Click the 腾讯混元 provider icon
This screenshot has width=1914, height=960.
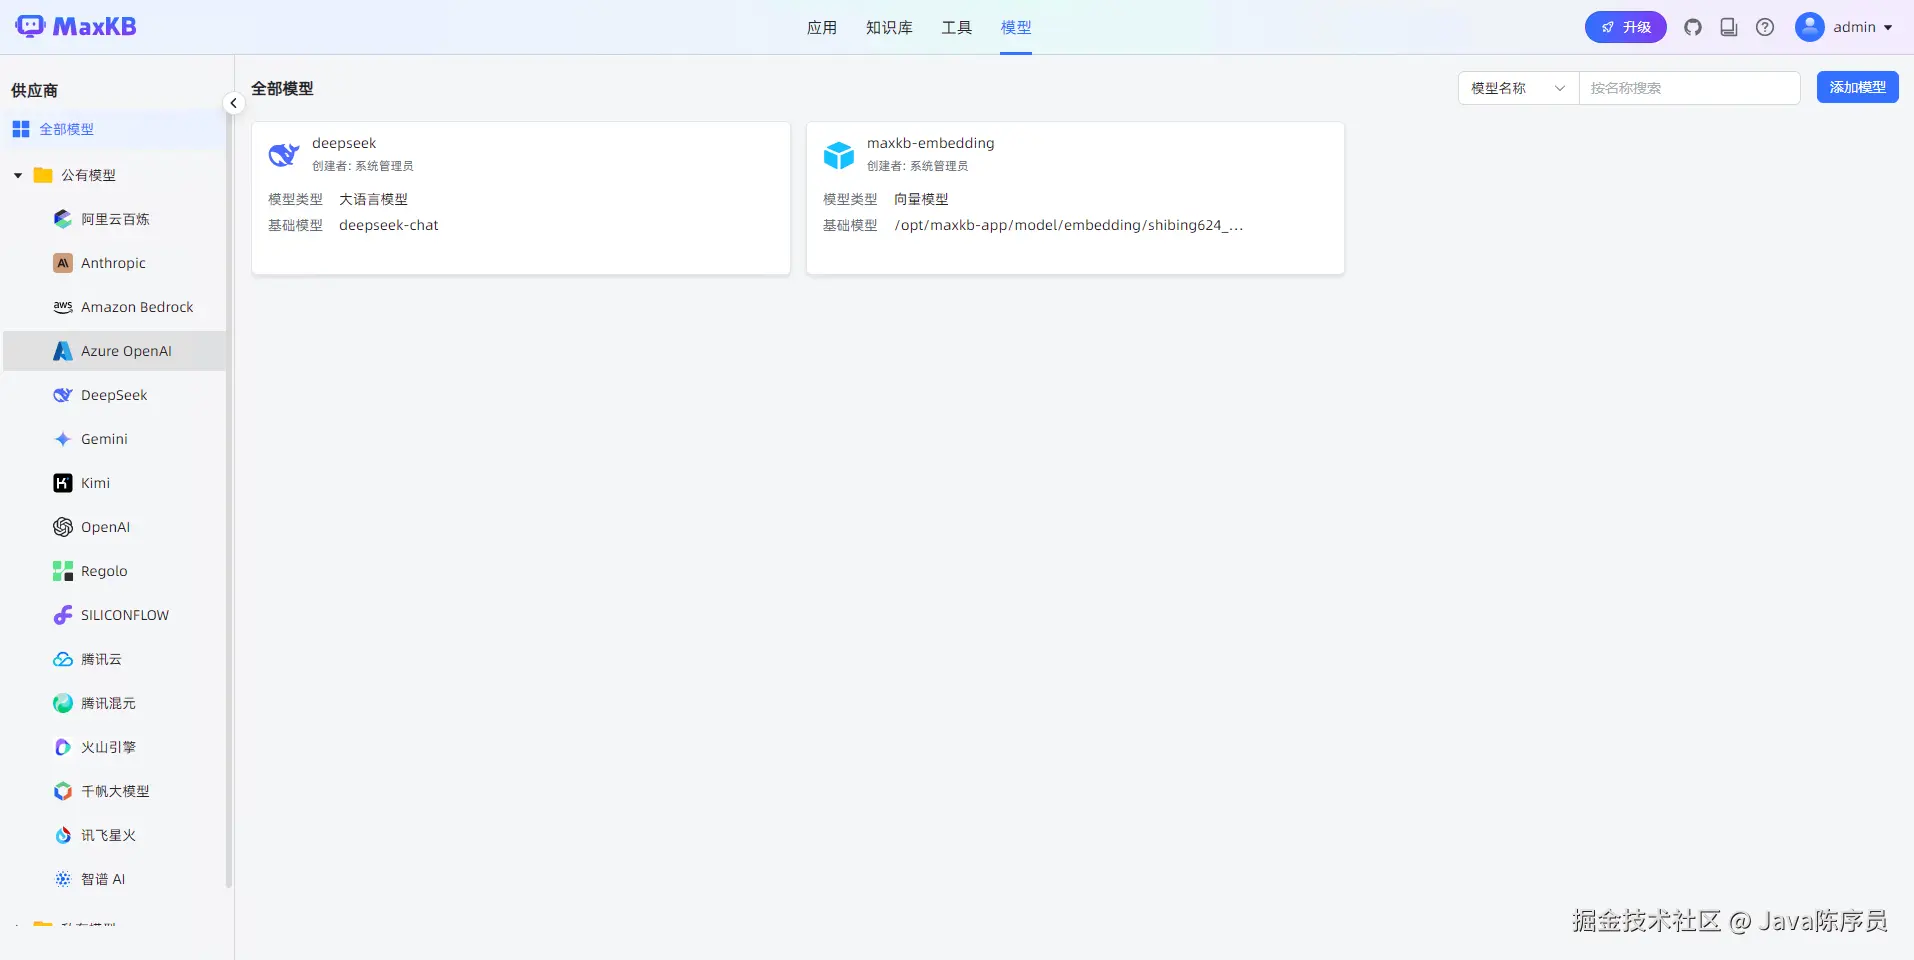63,703
